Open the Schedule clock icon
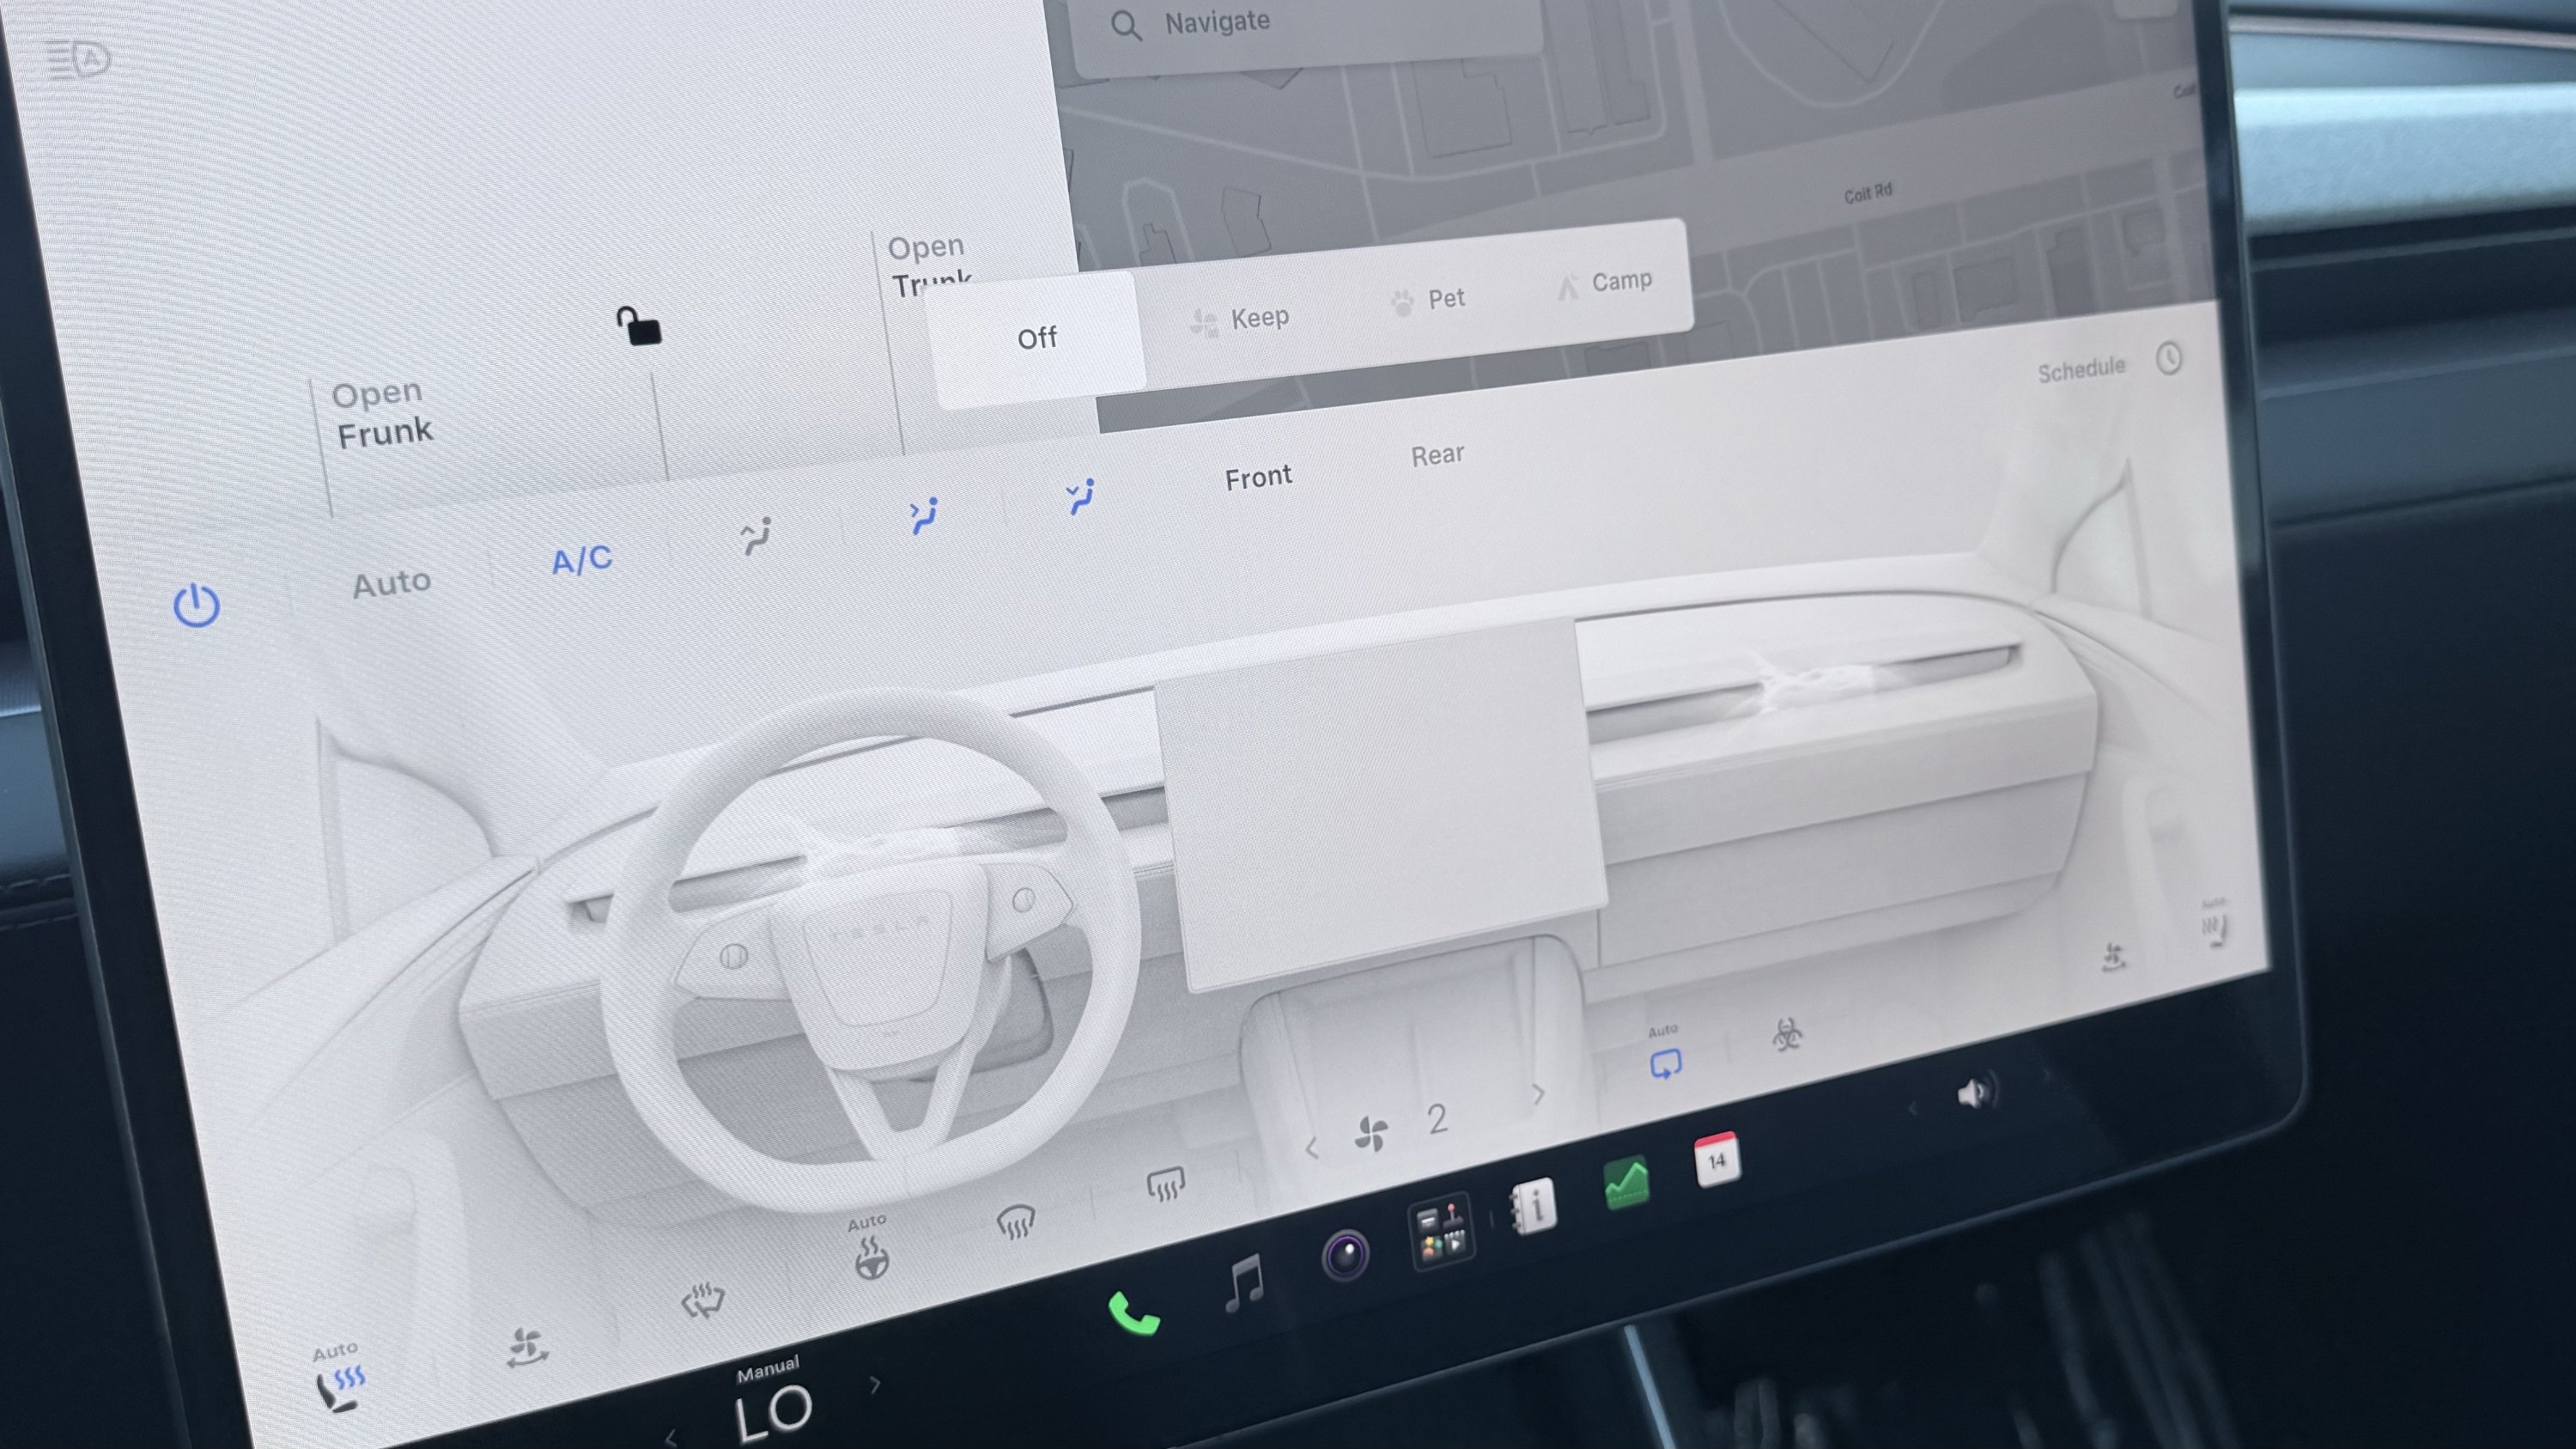This screenshot has height=1449, width=2576. click(2168, 359)
